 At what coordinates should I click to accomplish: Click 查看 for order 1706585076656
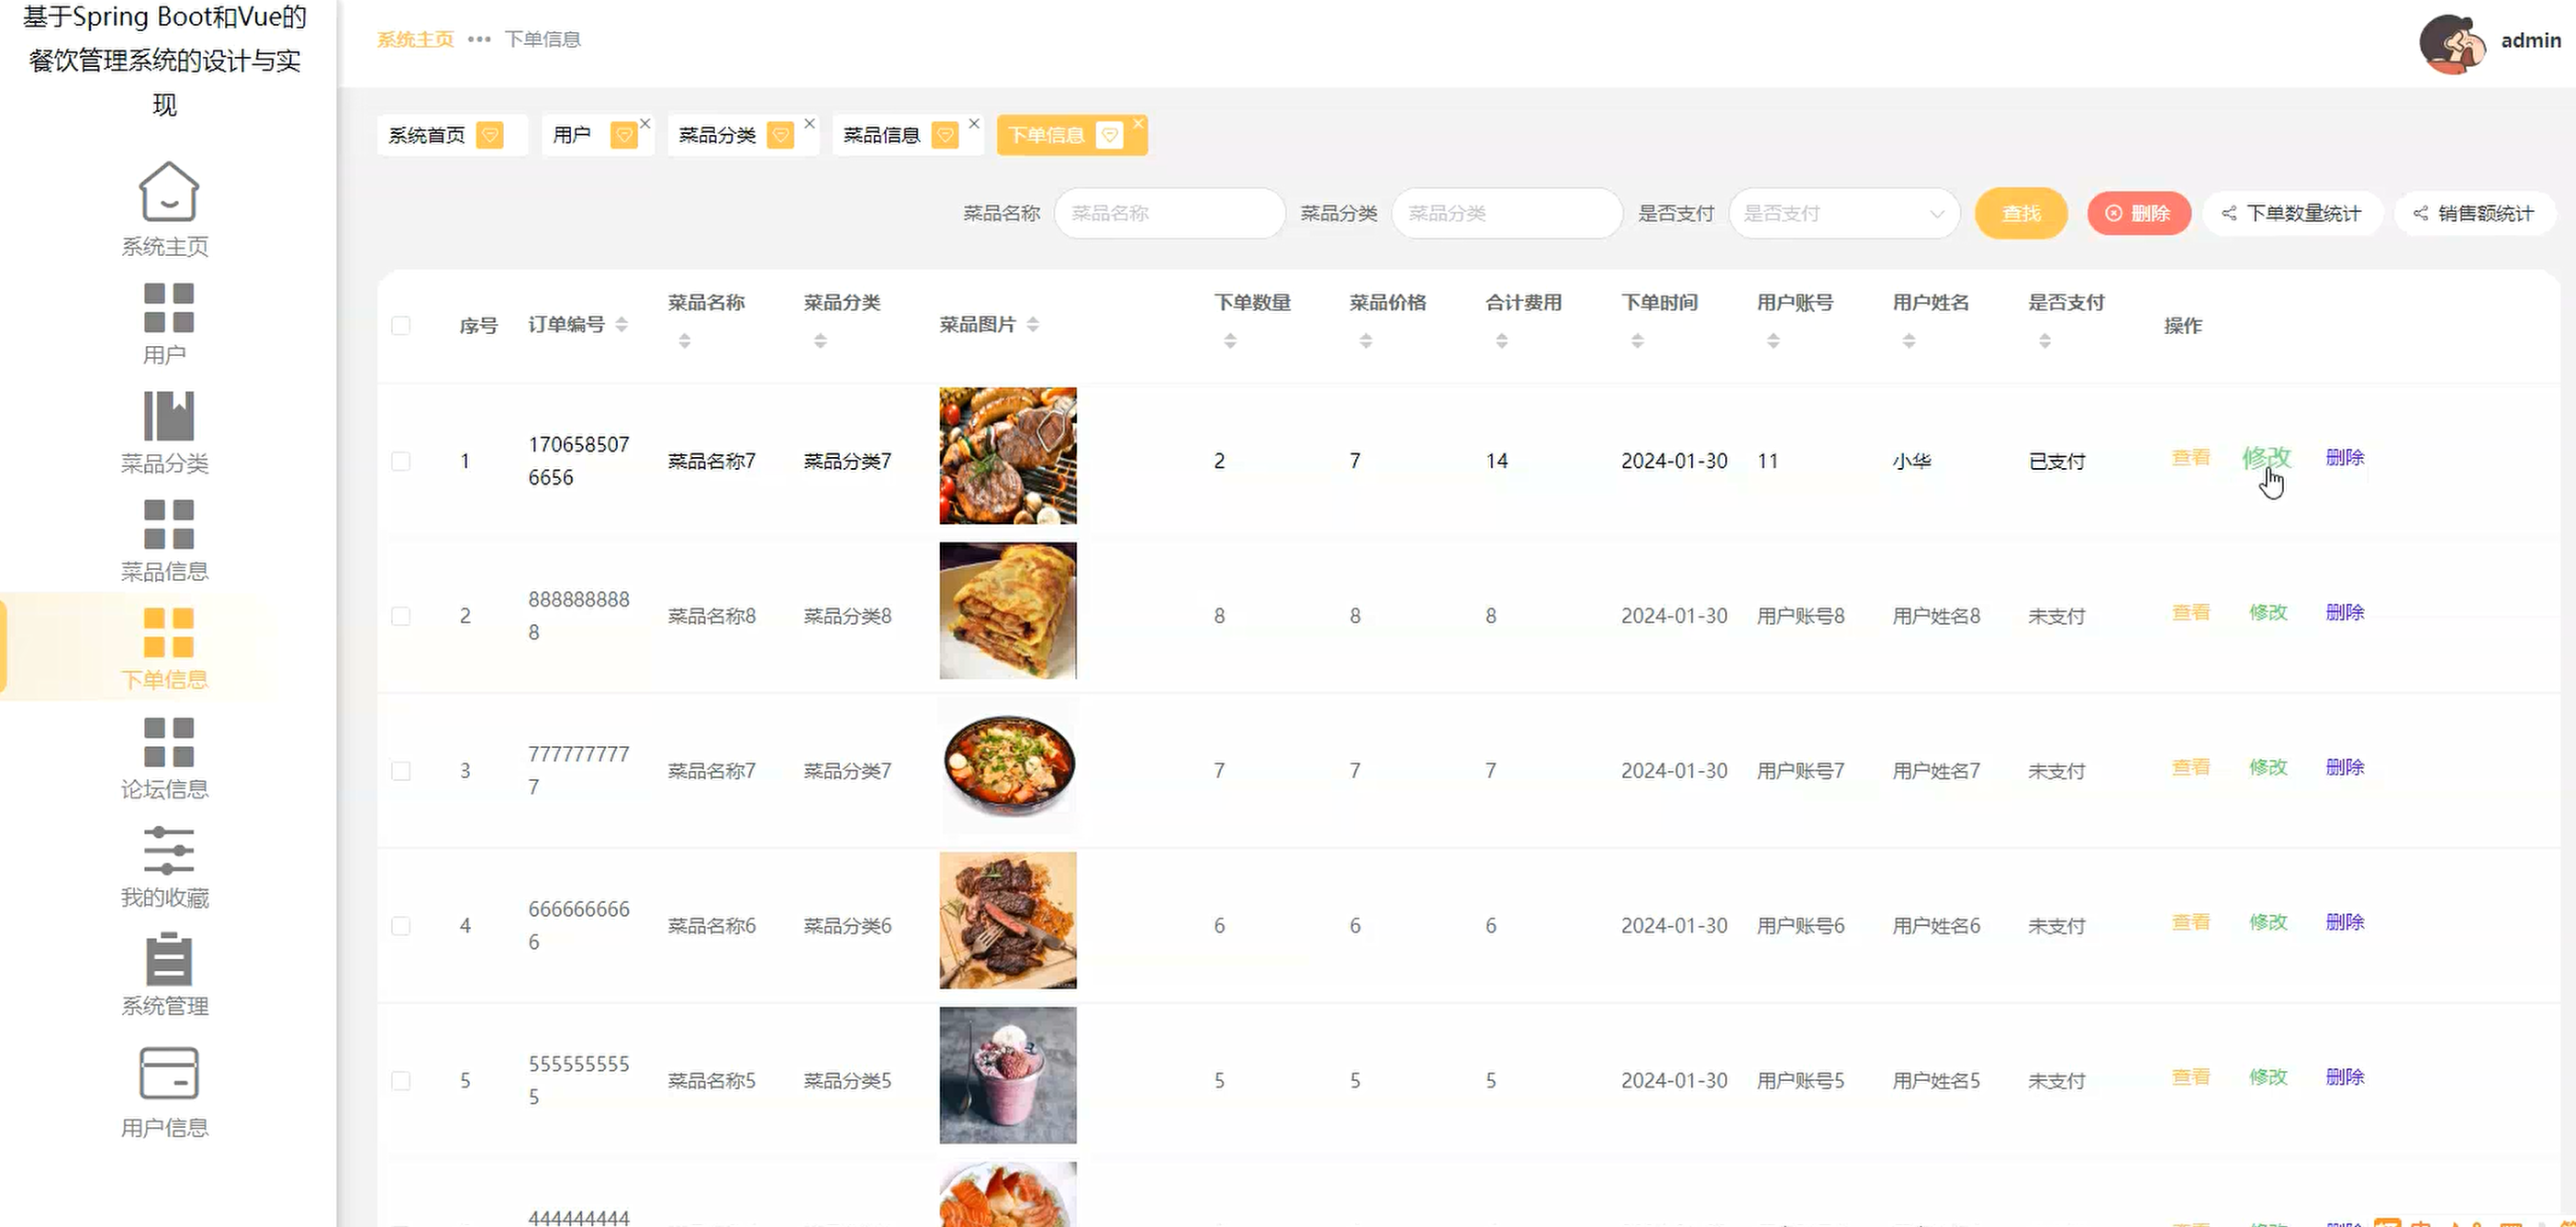[x=2191, y=457]
